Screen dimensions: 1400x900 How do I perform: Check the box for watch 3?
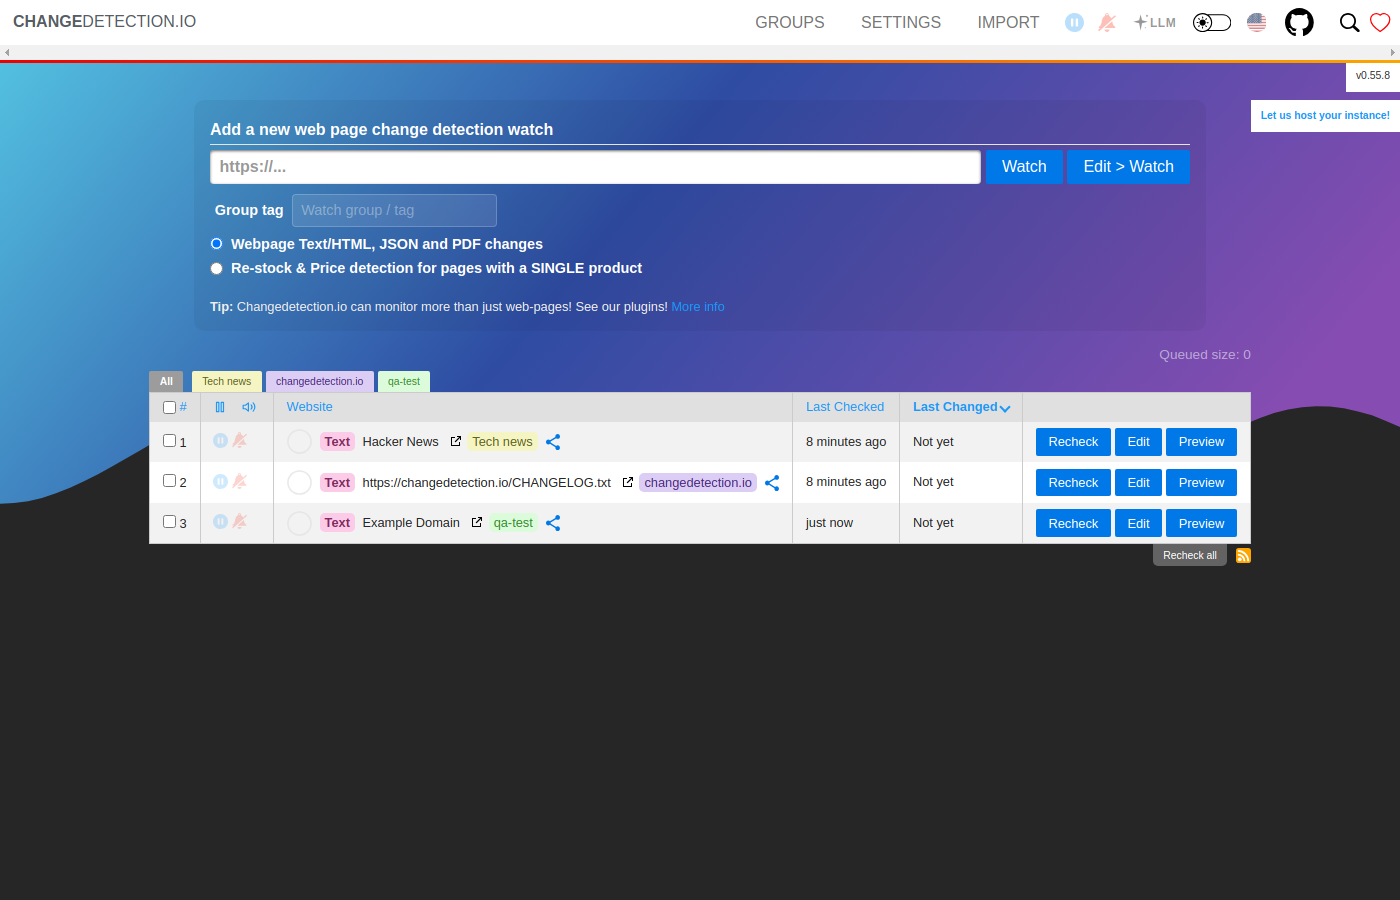click(169, 522)
